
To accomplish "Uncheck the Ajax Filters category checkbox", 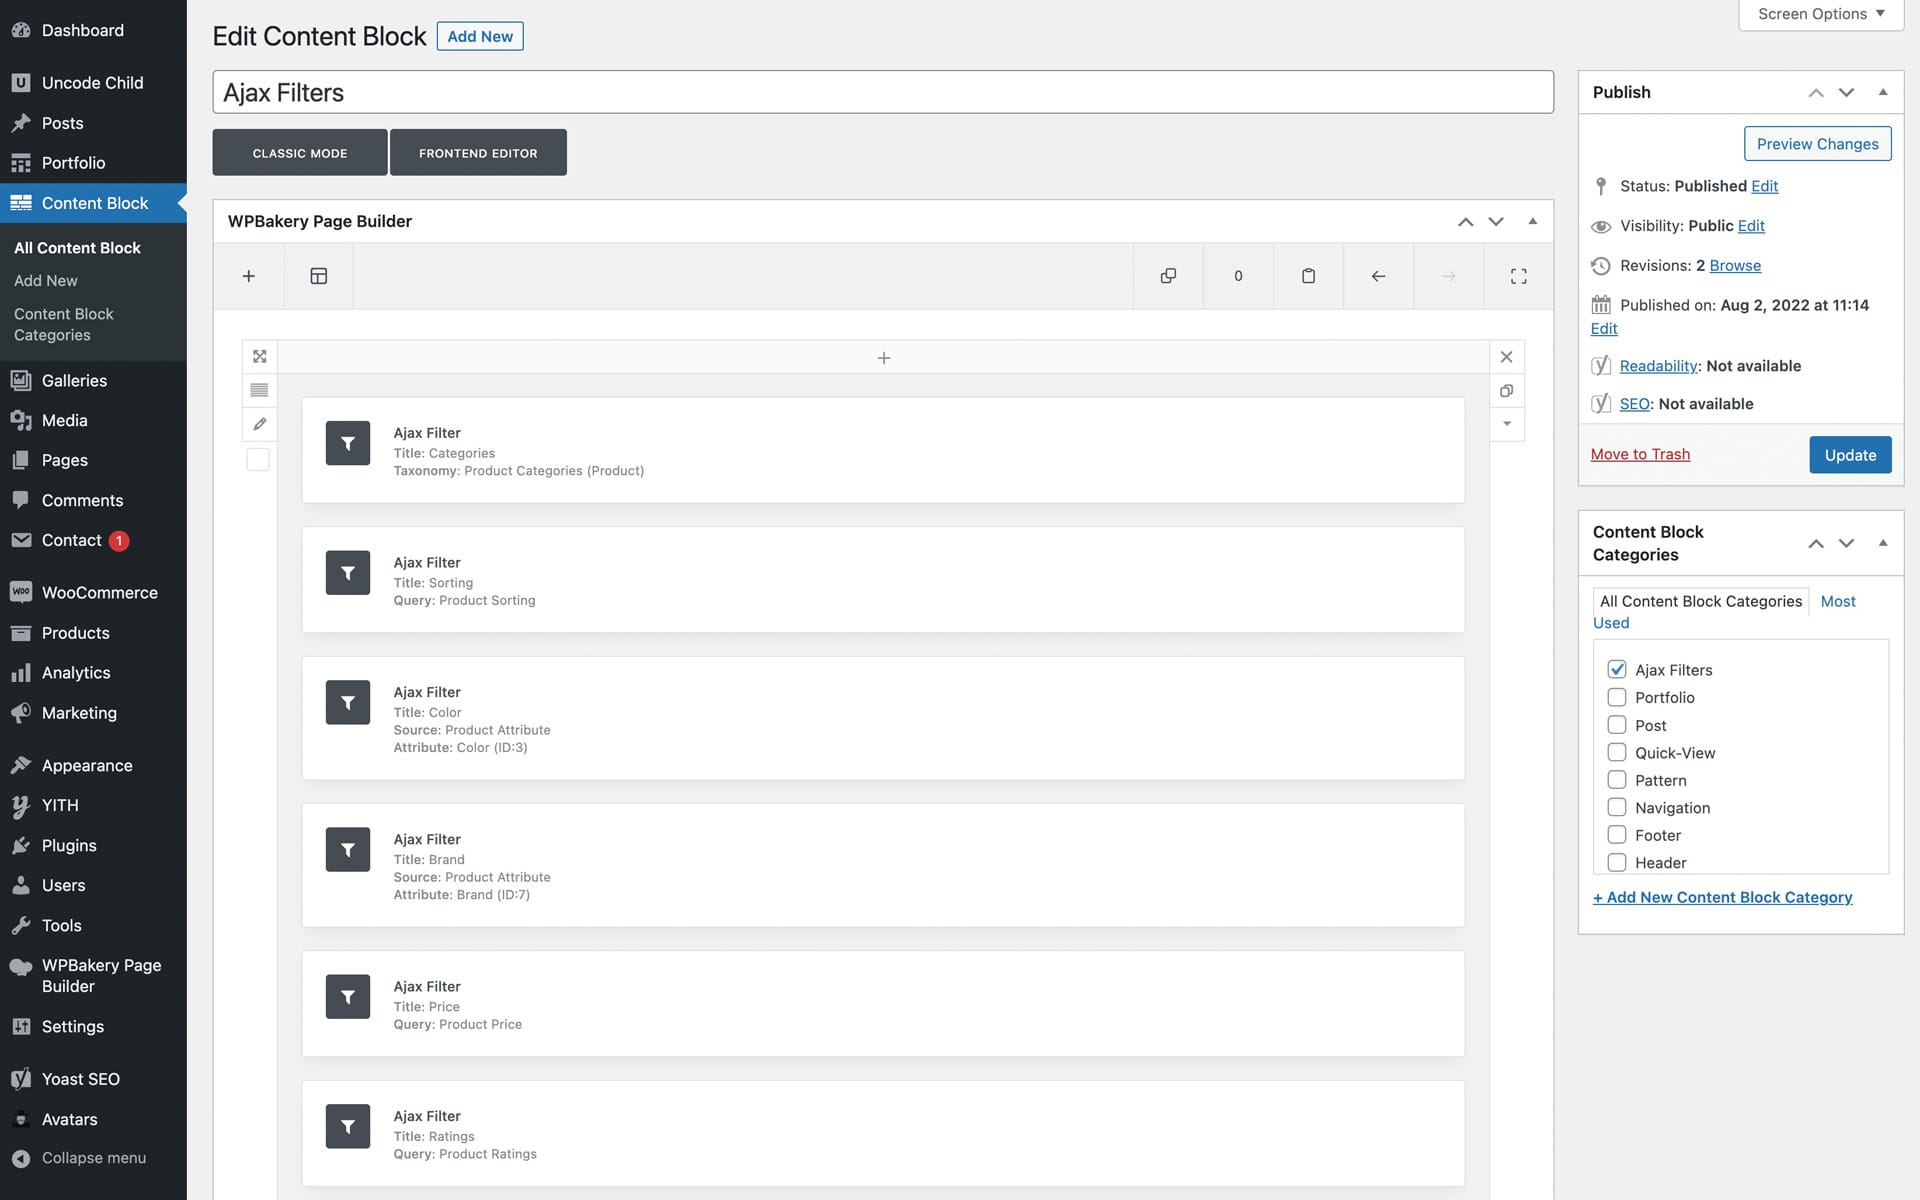I will (x=1616, y=669).
